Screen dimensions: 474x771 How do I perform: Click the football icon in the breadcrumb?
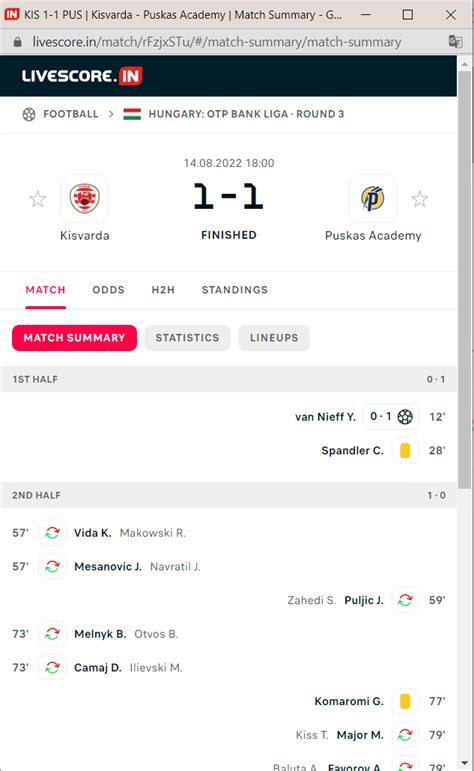click(29, 114)
